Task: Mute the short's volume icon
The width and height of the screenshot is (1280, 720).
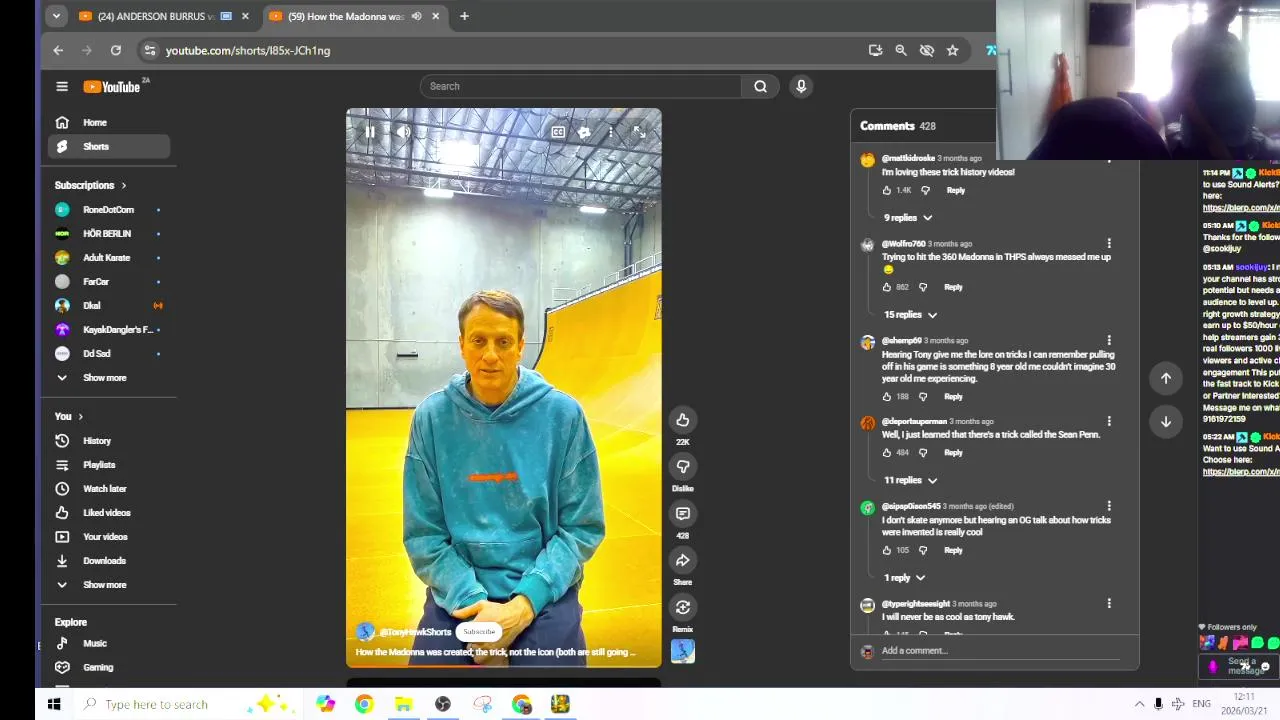Action: (403, 132)
